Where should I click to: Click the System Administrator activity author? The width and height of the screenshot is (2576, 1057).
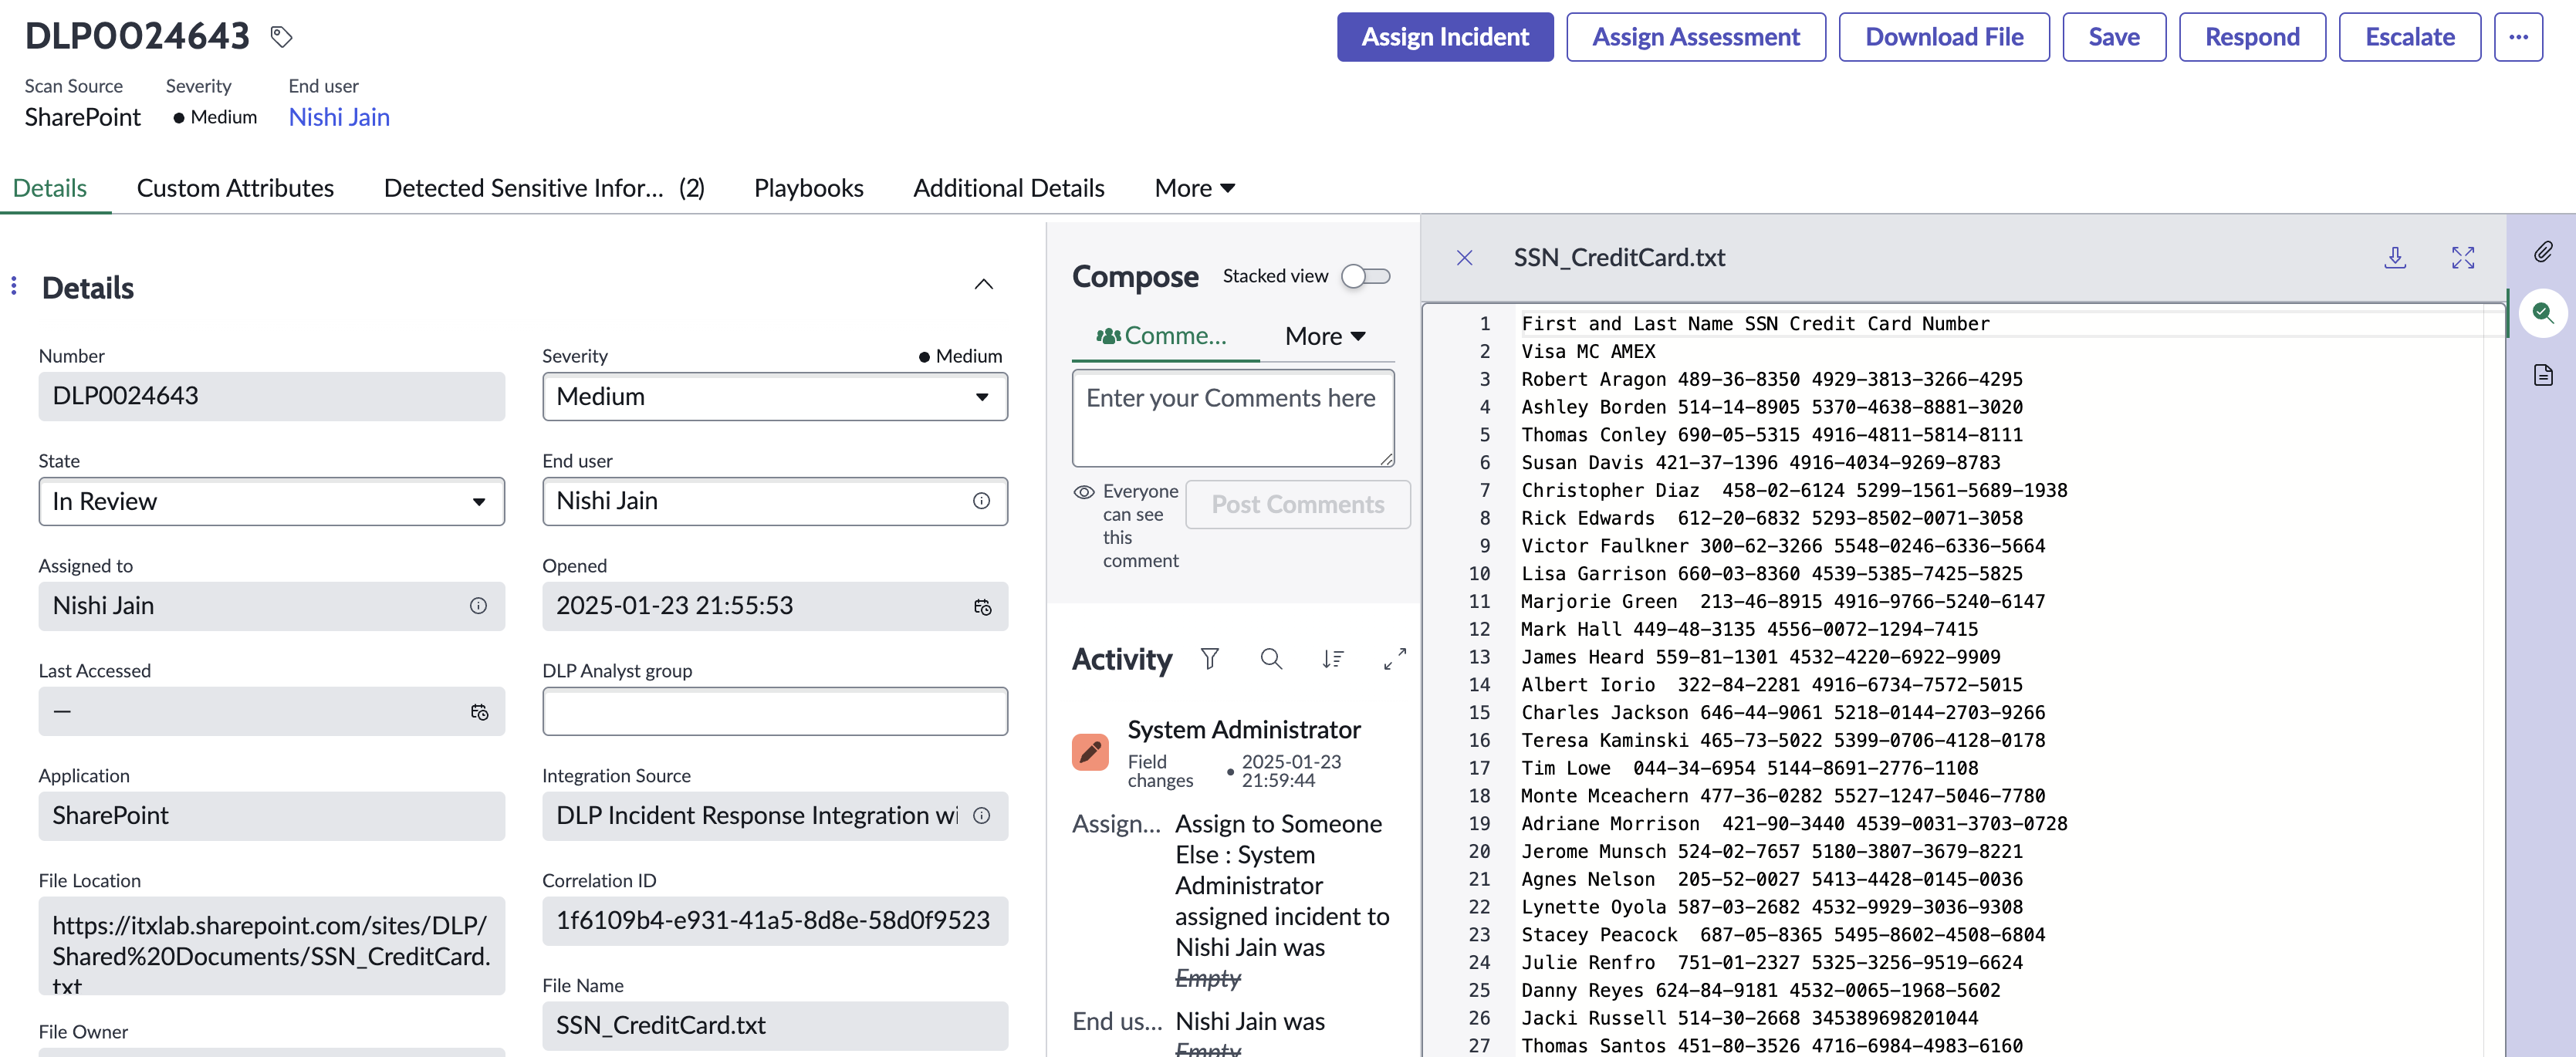coord(1244,730)
